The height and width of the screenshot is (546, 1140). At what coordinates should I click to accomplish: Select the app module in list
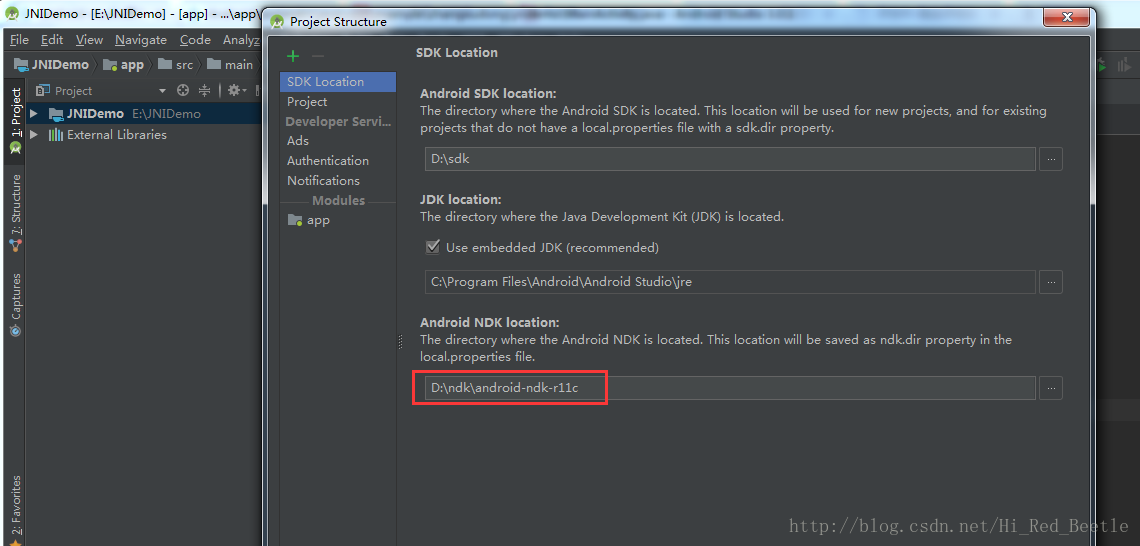[x=317, y=220]
